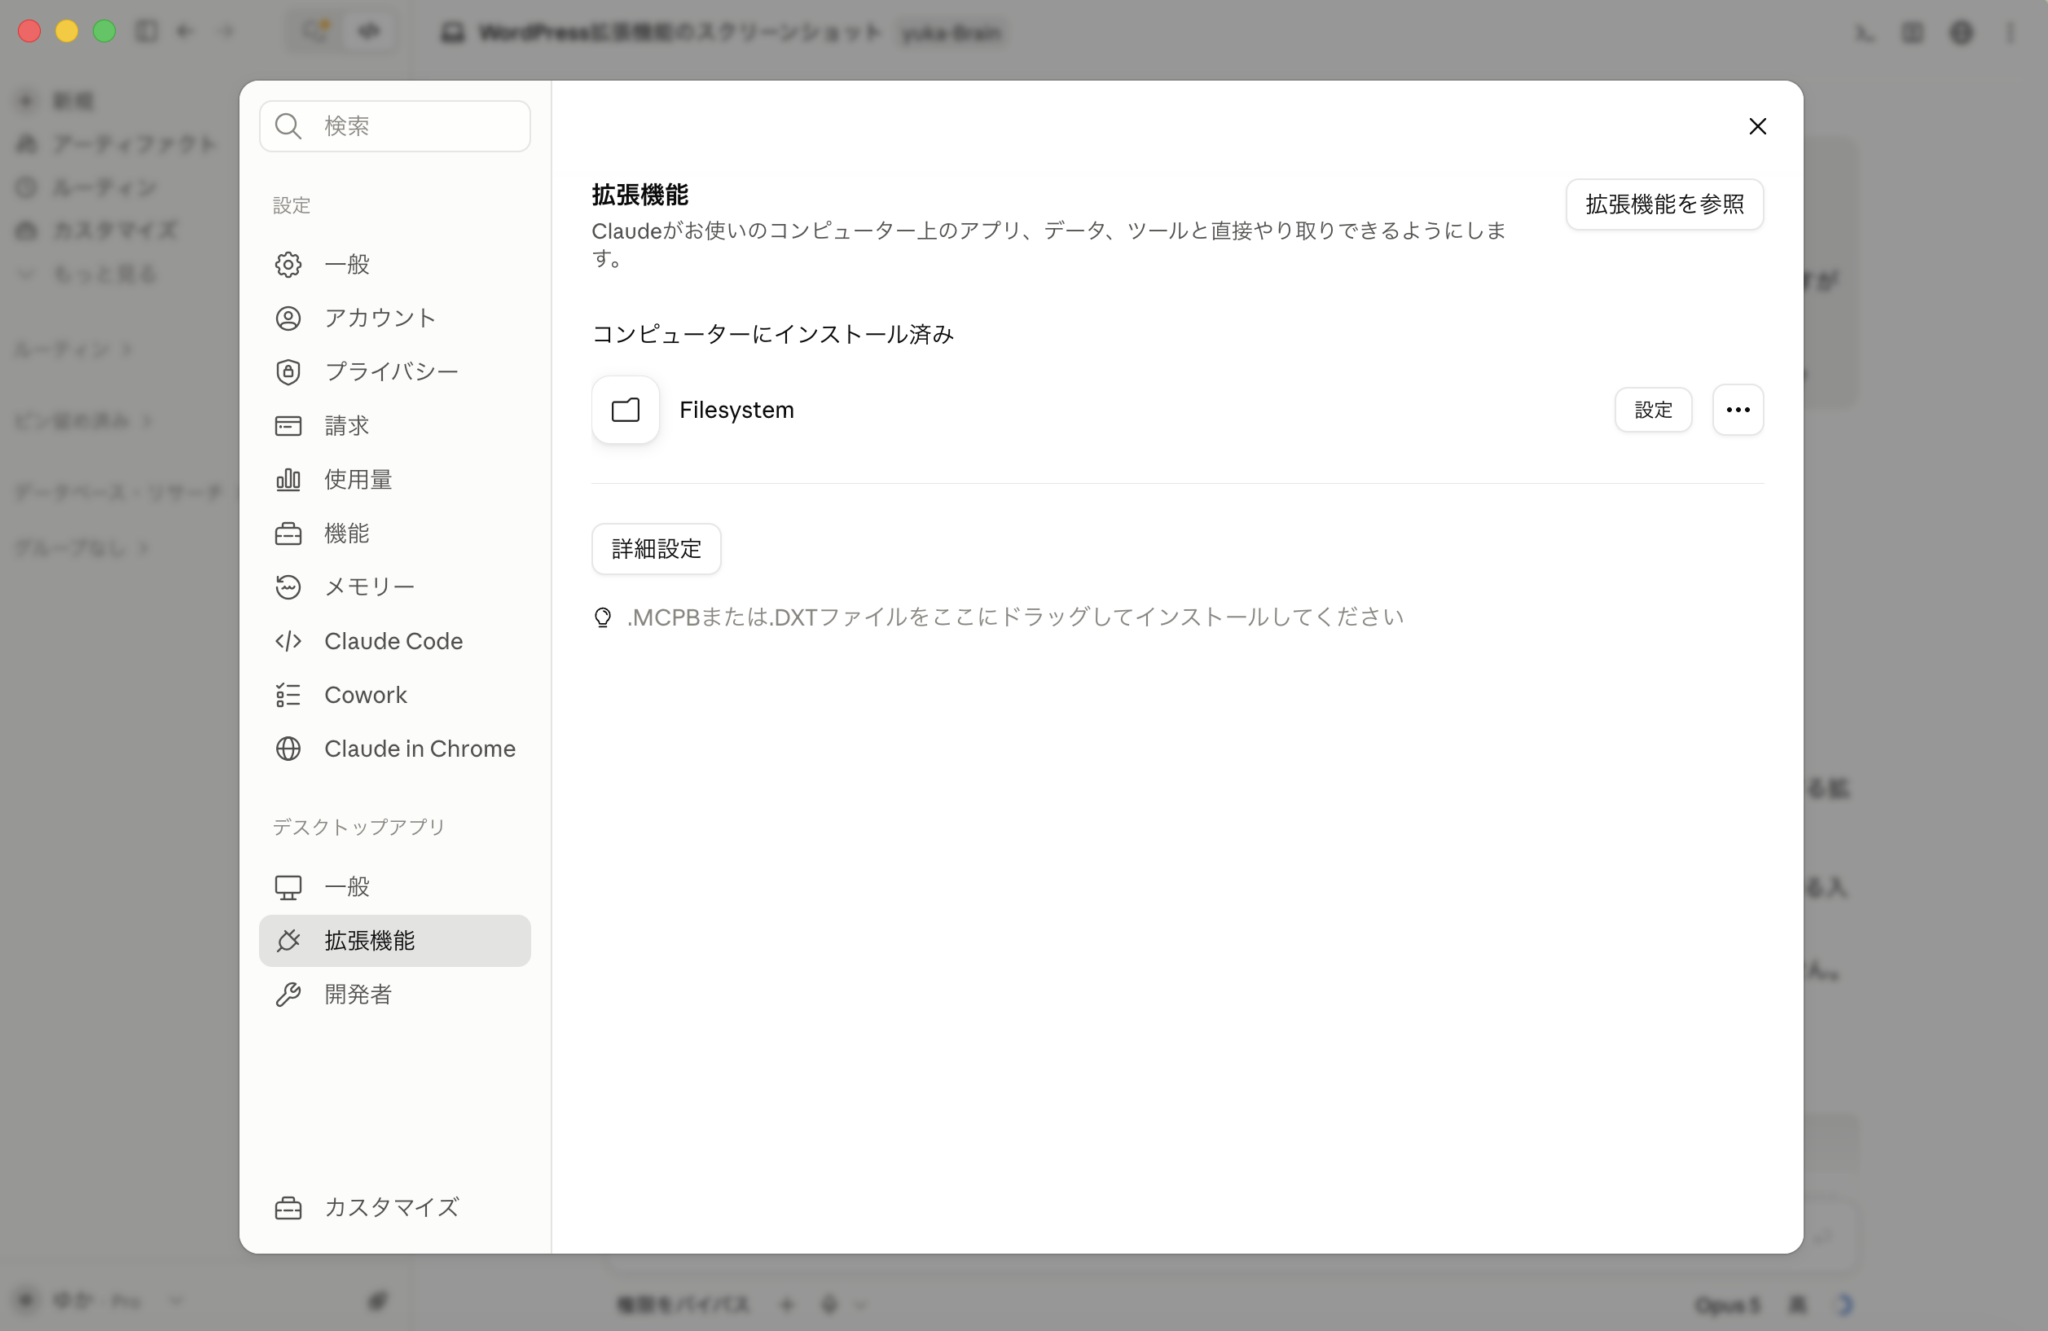Click the sidebar toggle icon in title bar

coord(146,31)
